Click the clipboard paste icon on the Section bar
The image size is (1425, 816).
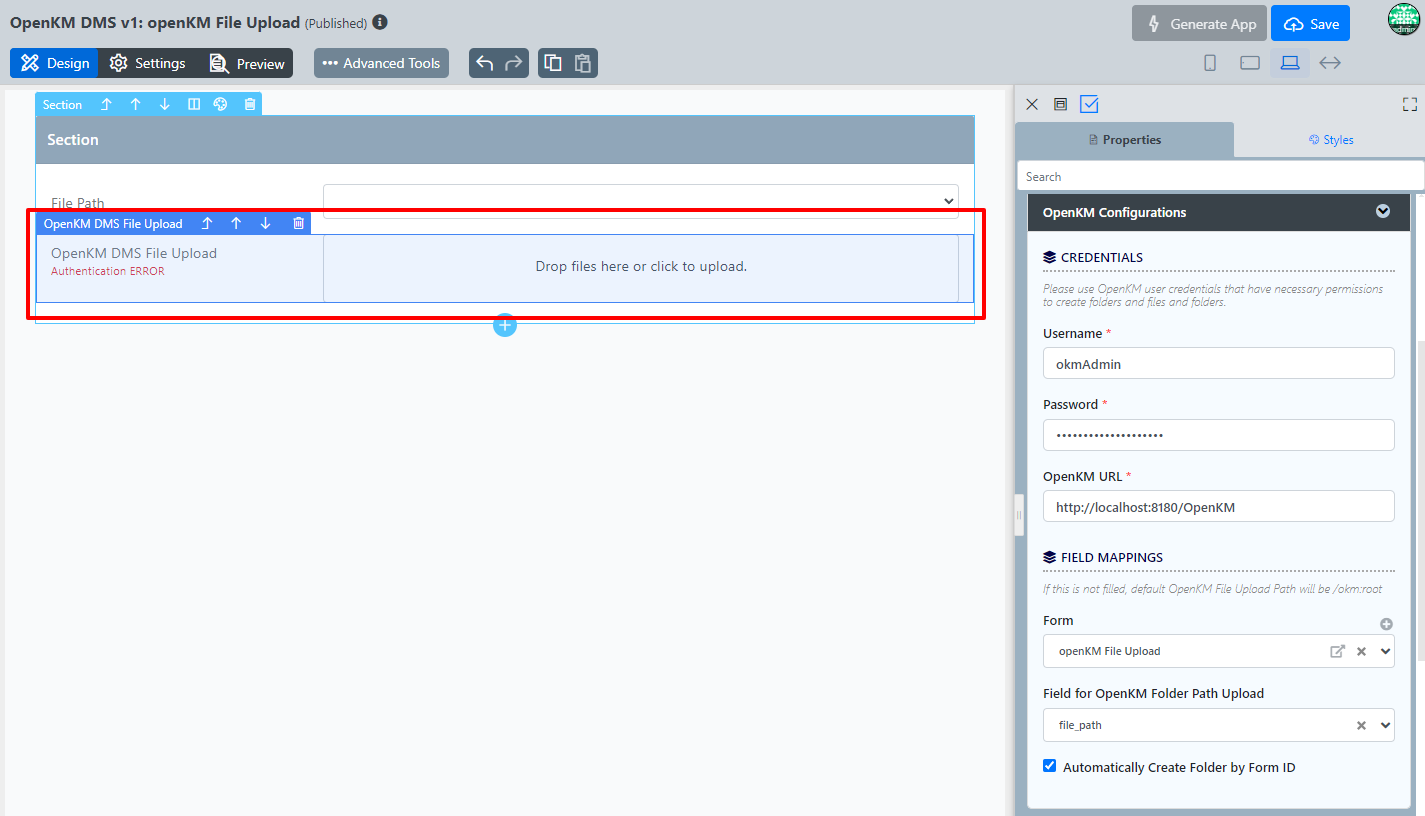pos(250,104)
